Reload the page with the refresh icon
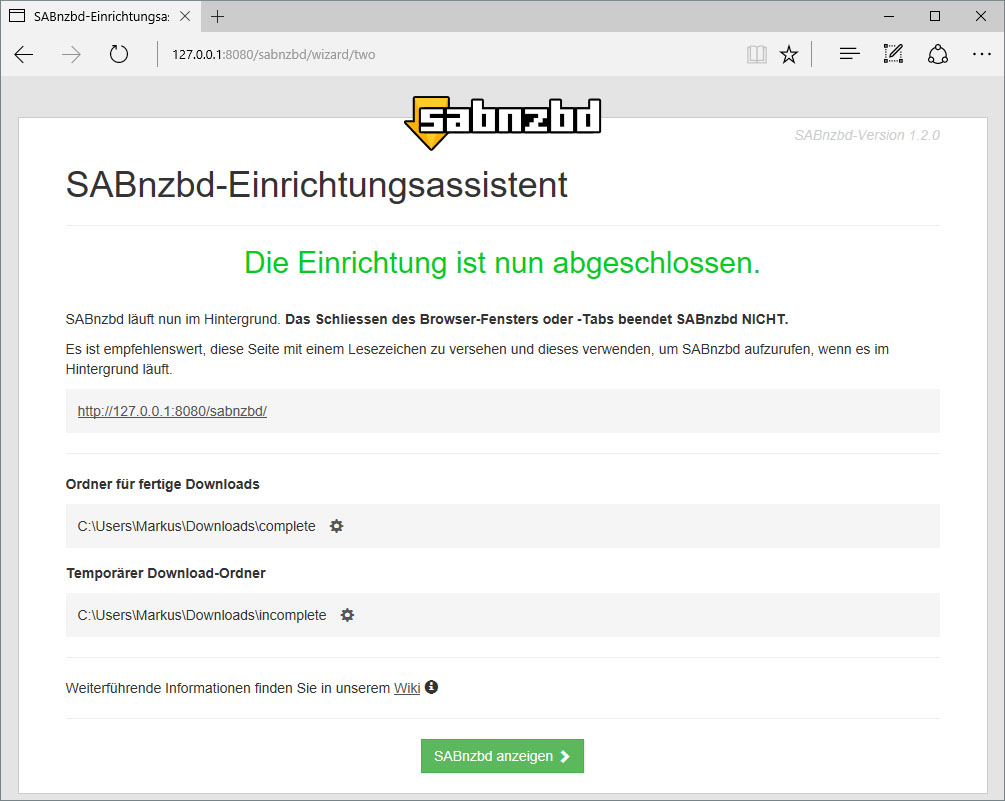The height and width of the screenshot is (801, 1005). point(119,54)
